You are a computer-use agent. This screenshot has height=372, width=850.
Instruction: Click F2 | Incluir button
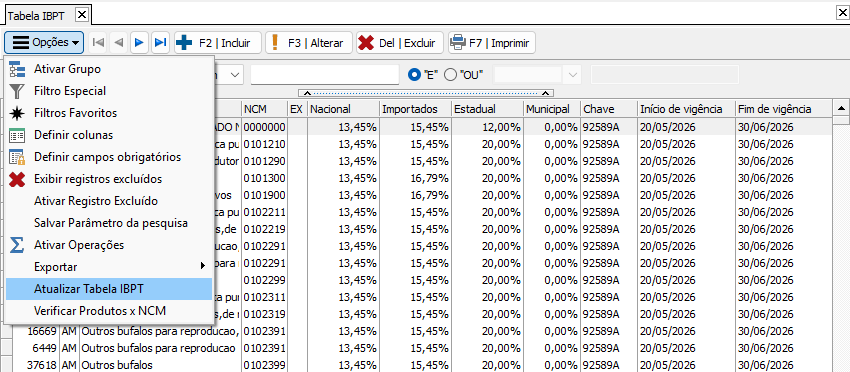pos(217,42)
